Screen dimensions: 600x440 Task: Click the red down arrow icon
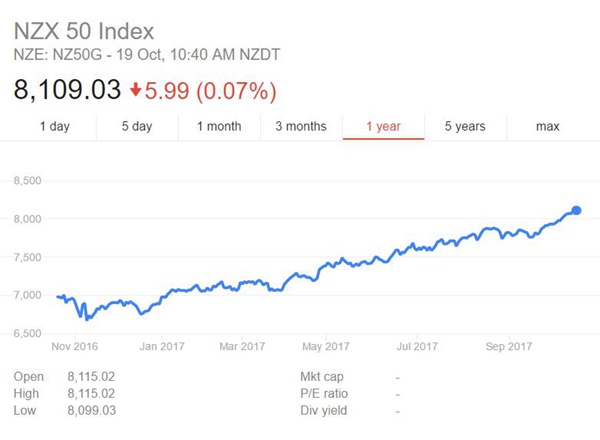pyautogui.click(x=137, y=90)
